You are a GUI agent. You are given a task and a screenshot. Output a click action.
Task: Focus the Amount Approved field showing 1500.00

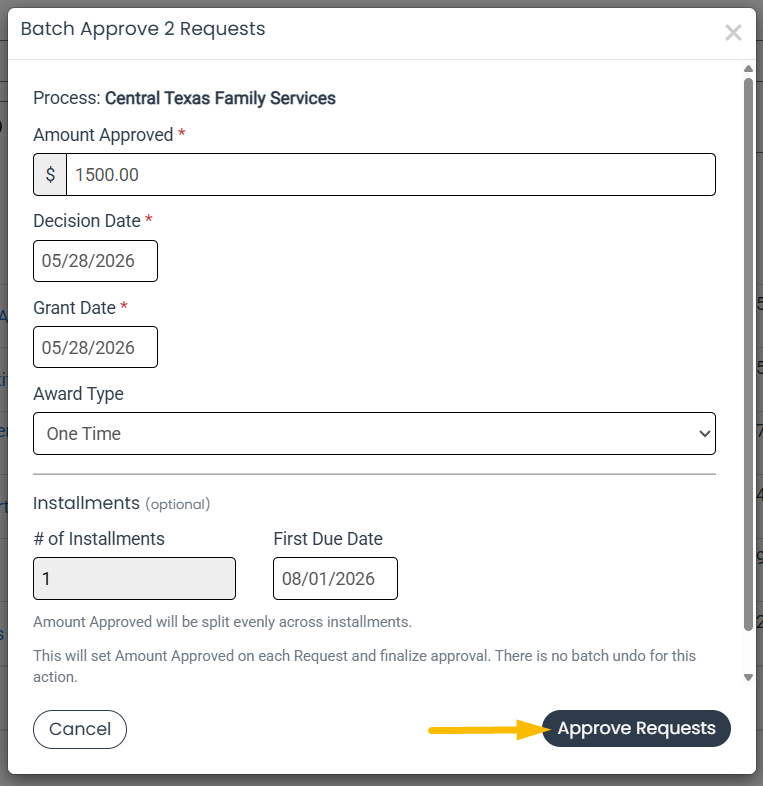[x=391, y=174]
